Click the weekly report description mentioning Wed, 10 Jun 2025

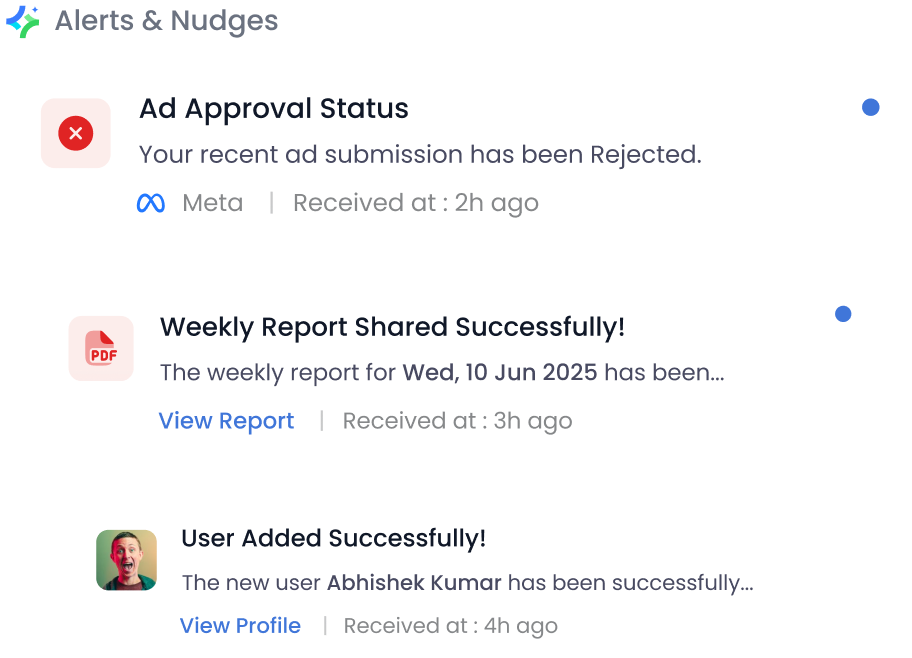tap(441, 373)
